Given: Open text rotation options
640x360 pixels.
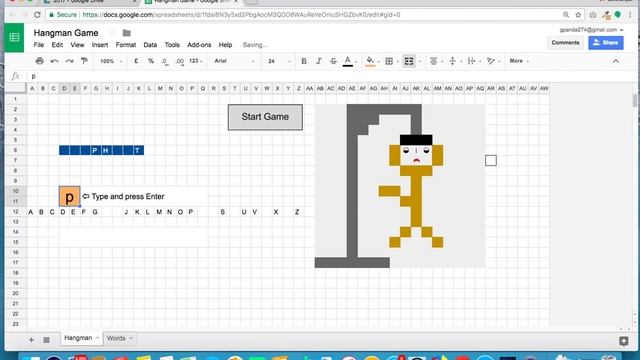Looking at the screenshot, I should [x=491, y=61].
